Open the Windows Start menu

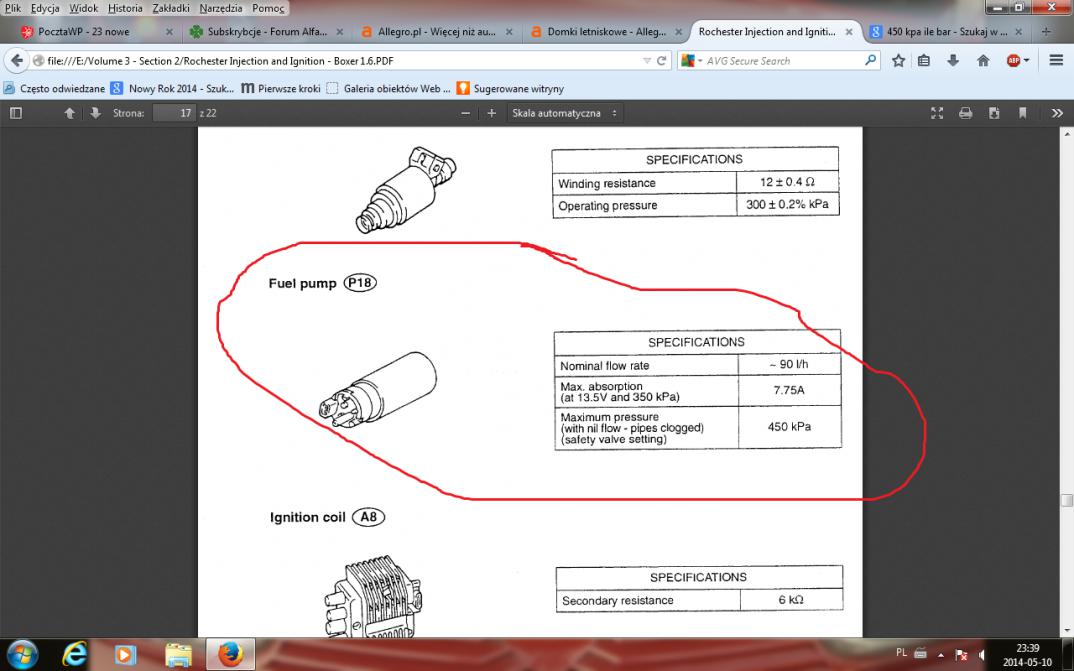click(x=23, y=655)
